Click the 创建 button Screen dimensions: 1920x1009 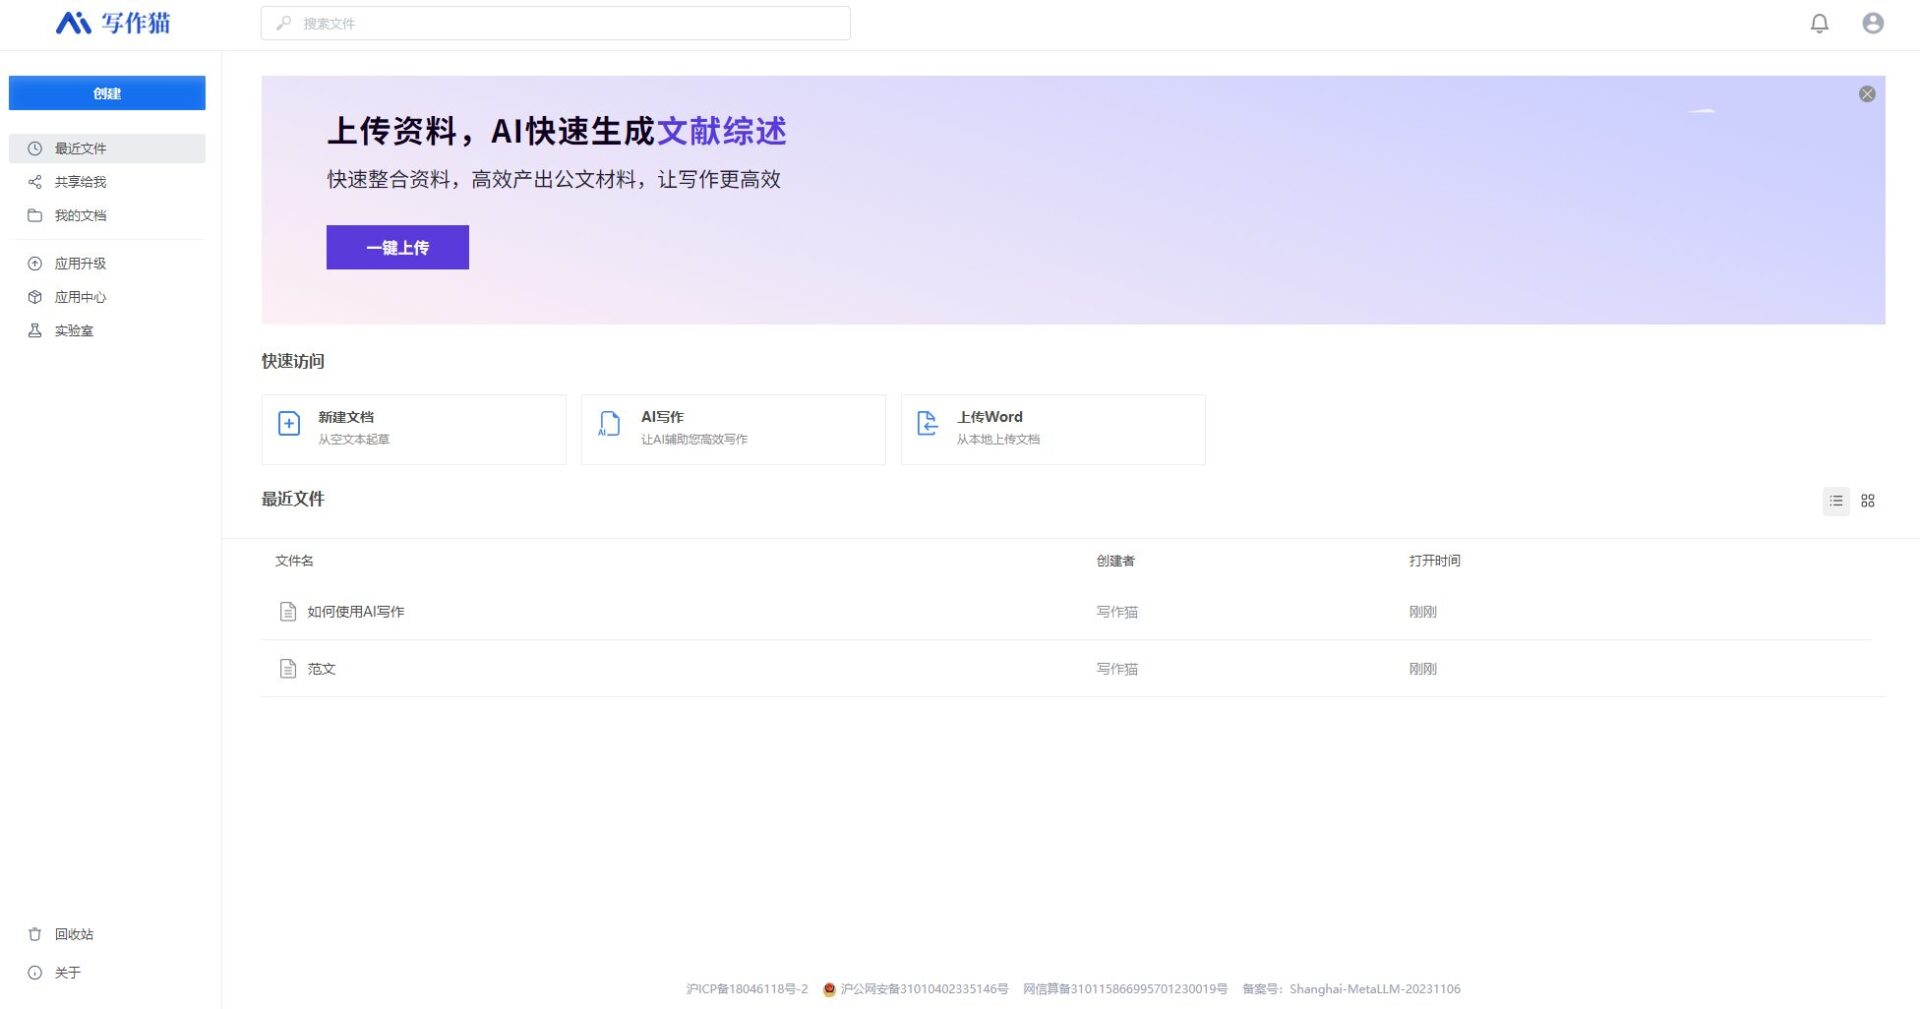tap(107, 93)
